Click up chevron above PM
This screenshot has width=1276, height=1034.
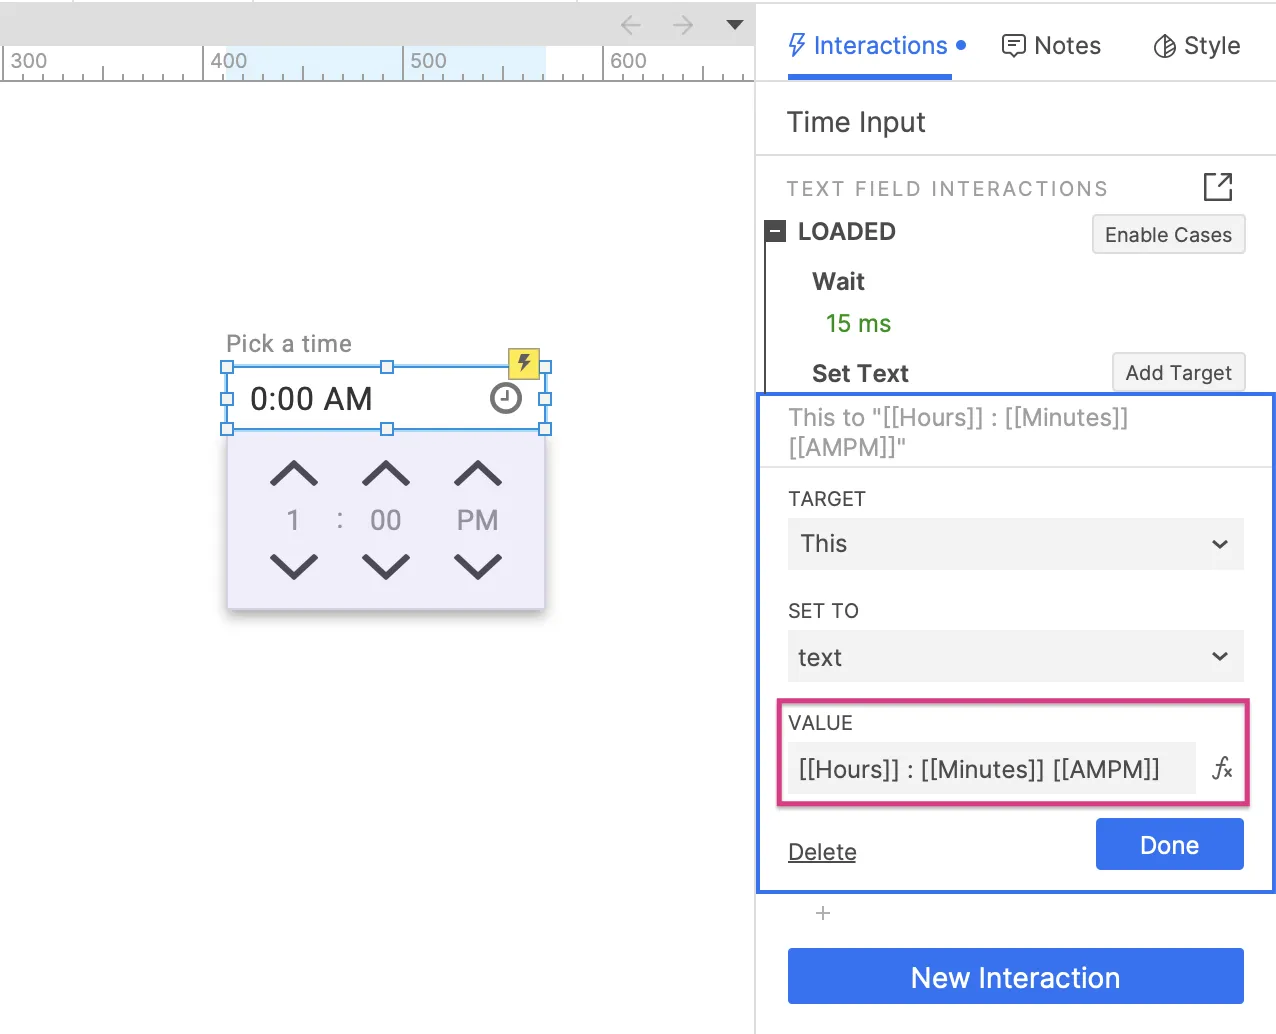(478, 474)
